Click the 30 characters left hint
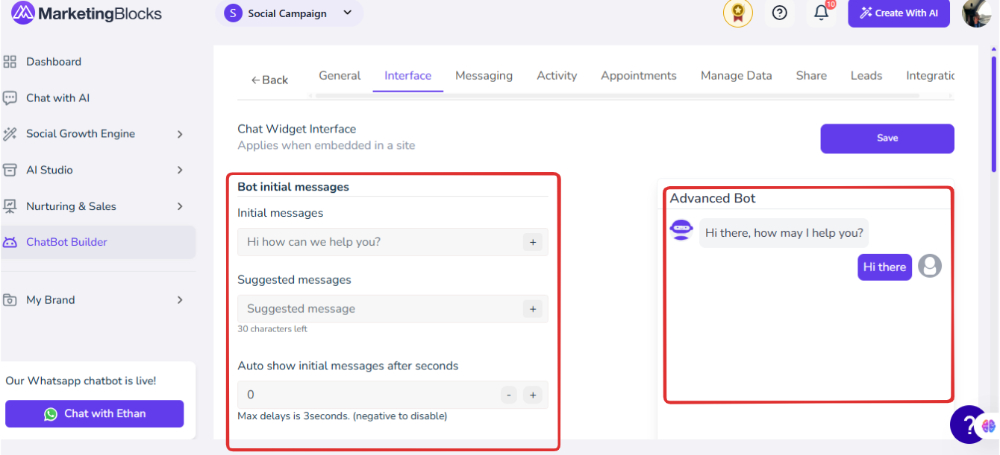This screenshot has height=455, width=1000. [272, 329]
